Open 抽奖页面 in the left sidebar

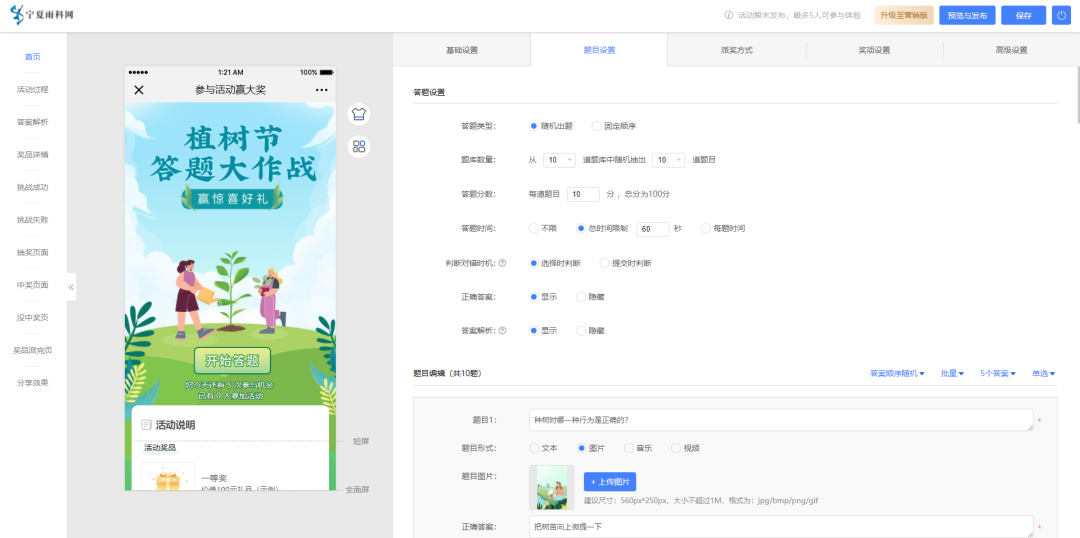click(x=33, y=252)
